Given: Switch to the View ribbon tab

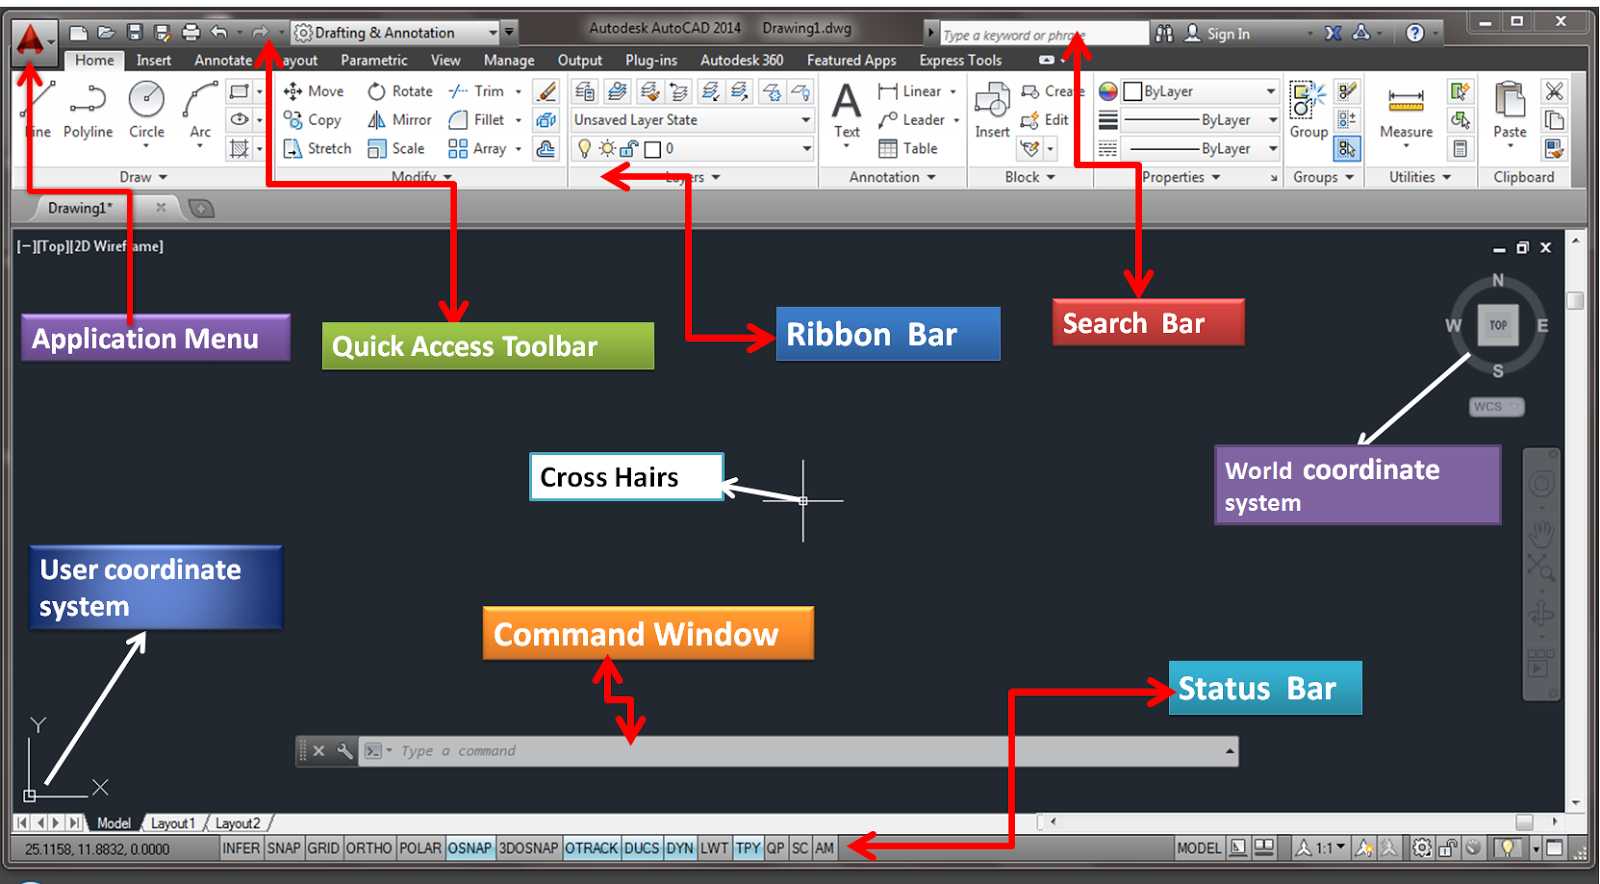Looking at the screenshot, I should click(446, 60).
